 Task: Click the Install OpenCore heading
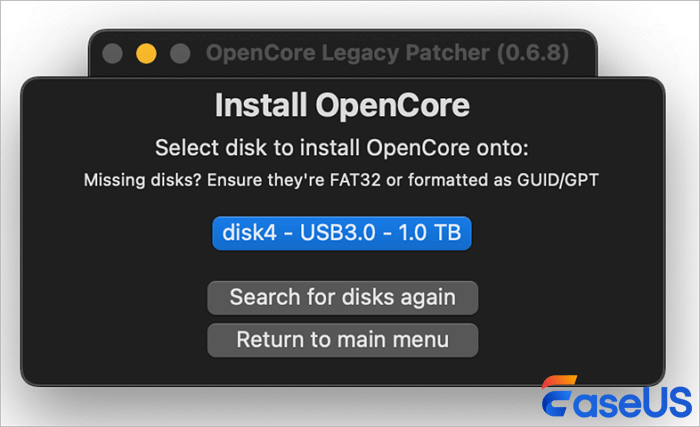pyautogui.click(x=342, y=105)
